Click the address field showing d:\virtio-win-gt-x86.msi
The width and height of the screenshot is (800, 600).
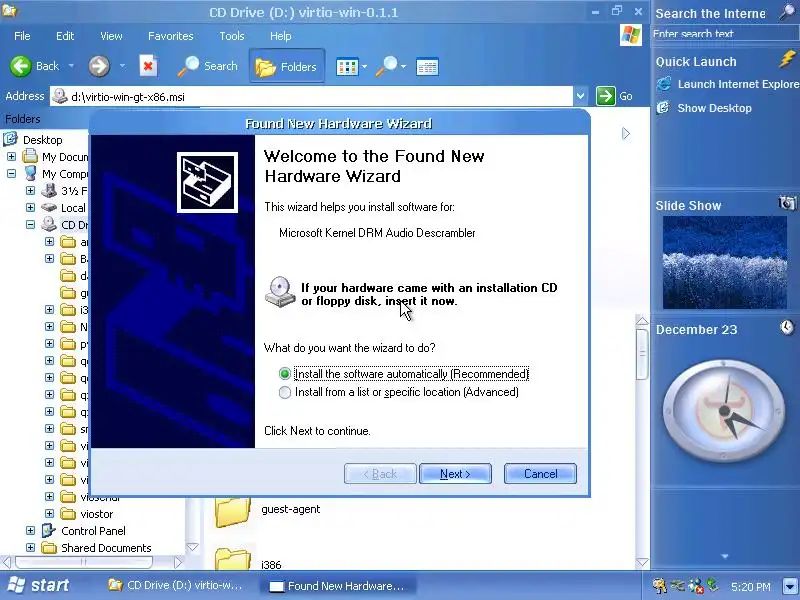311,96
